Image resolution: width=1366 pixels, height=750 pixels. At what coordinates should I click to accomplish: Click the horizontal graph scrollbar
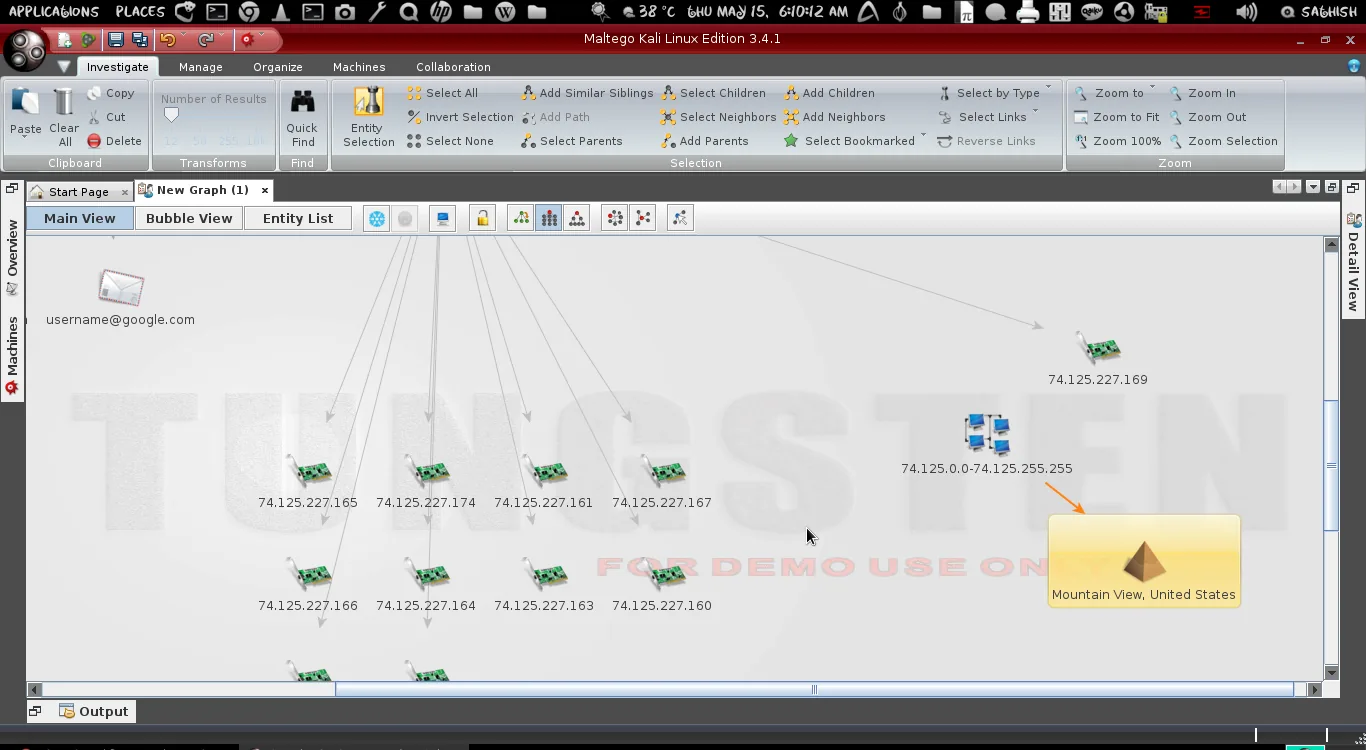pyautogui.click(x=814, y=689)
